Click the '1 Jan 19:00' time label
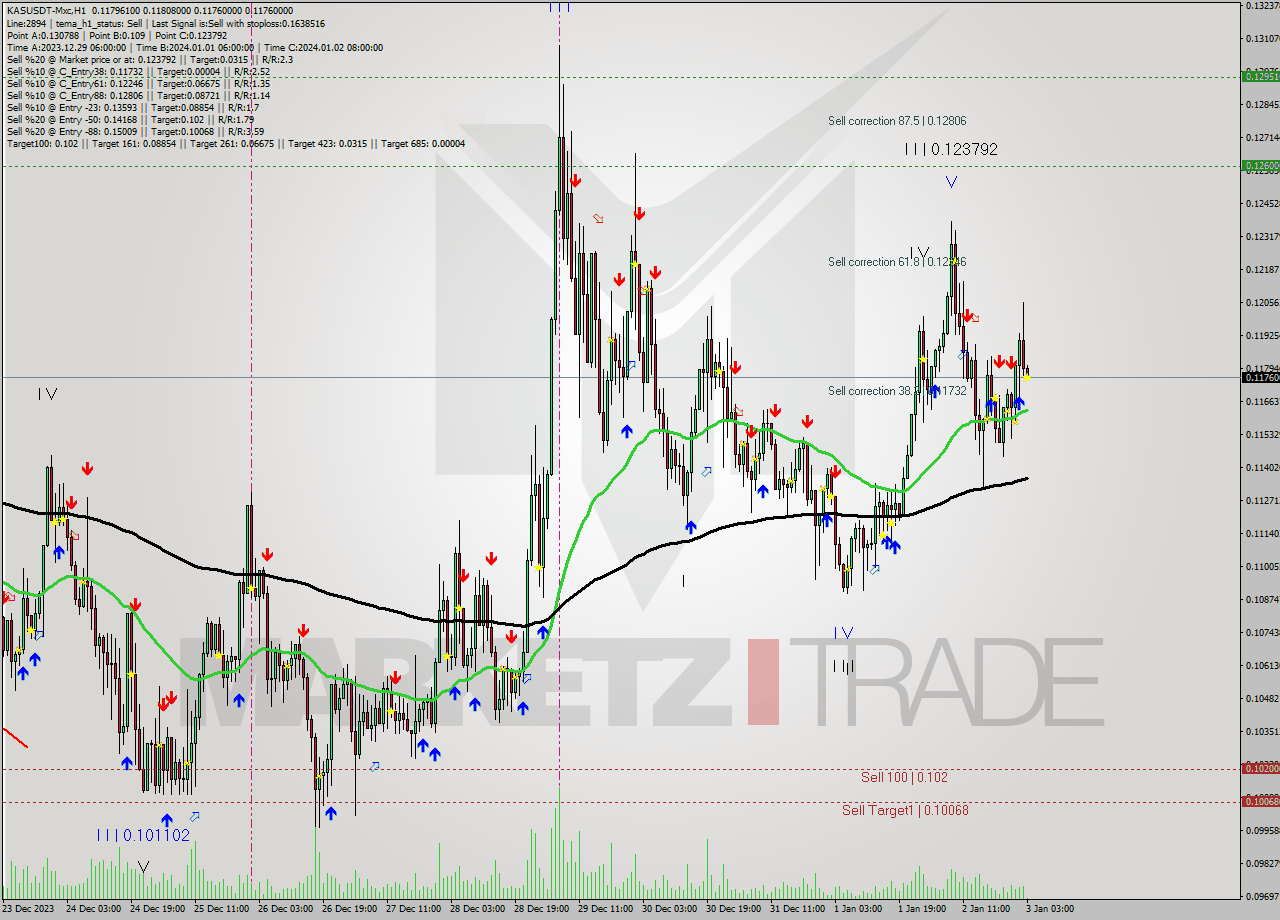The height and width of the screenshot is (920, 1280). coord(923,909)
